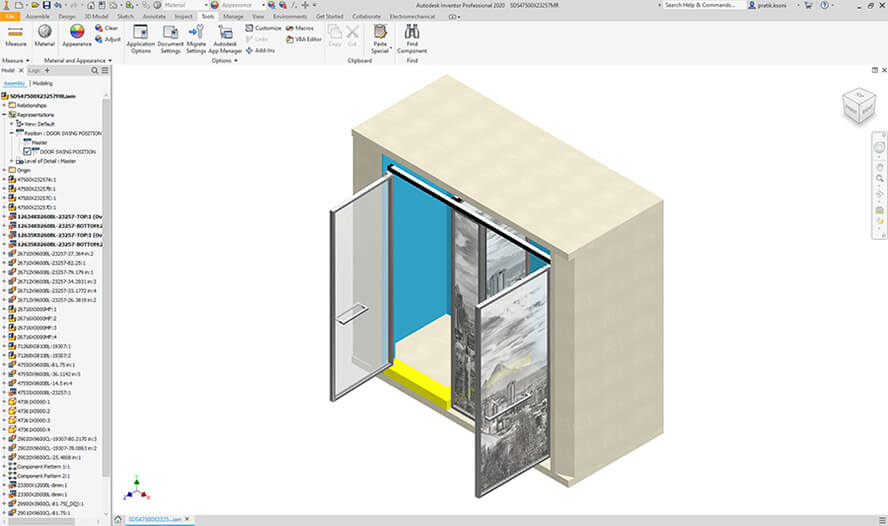Expand the Origin folder node
888x526 pixels.
4,170
